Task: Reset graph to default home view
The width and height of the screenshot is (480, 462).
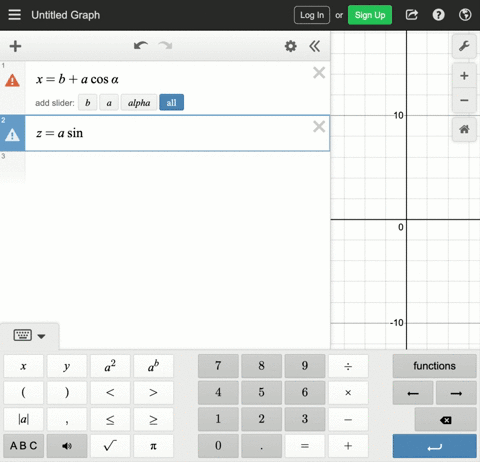Action: pos(464,129)
